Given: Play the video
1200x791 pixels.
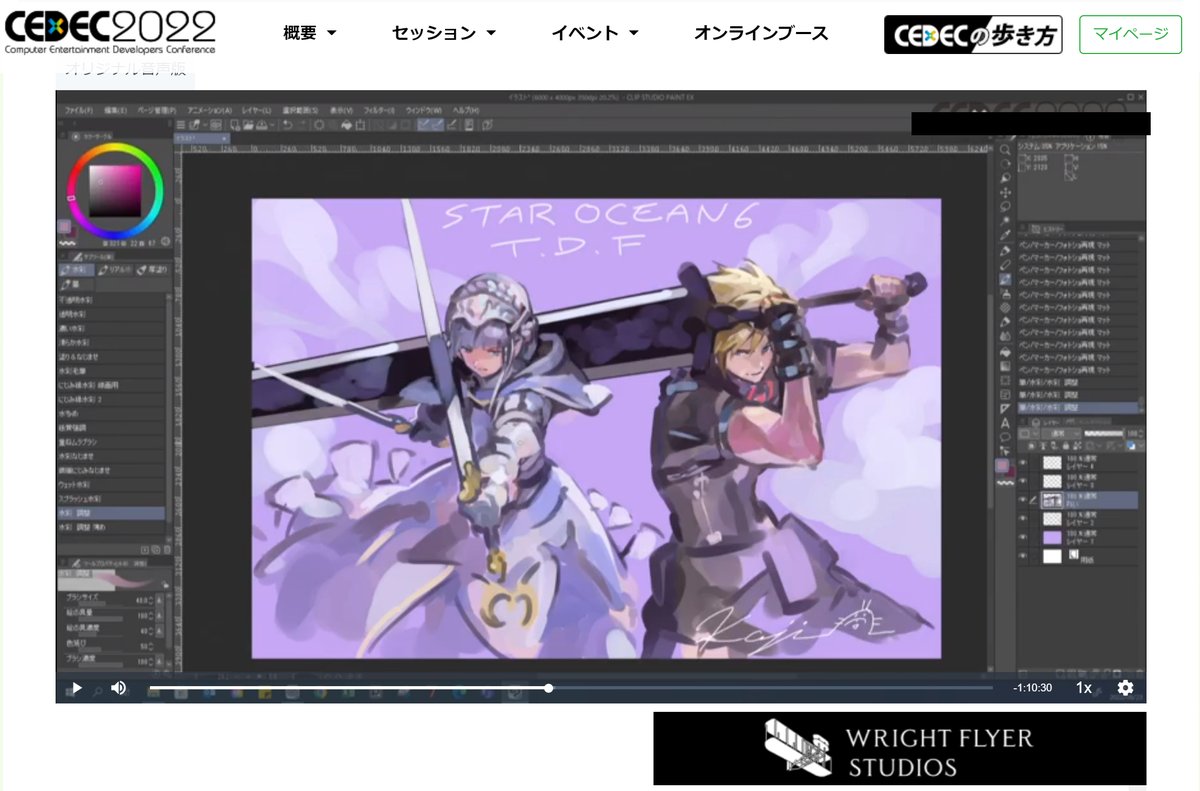Looking at the screenshot, I should pos(76,688).
